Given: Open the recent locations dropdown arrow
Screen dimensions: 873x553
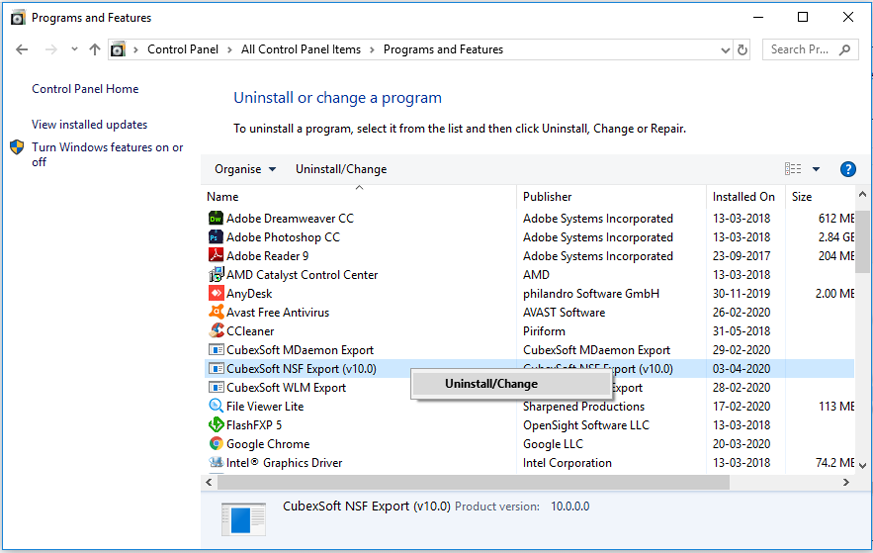Looking at the screenshot, I should coord(74,50).
